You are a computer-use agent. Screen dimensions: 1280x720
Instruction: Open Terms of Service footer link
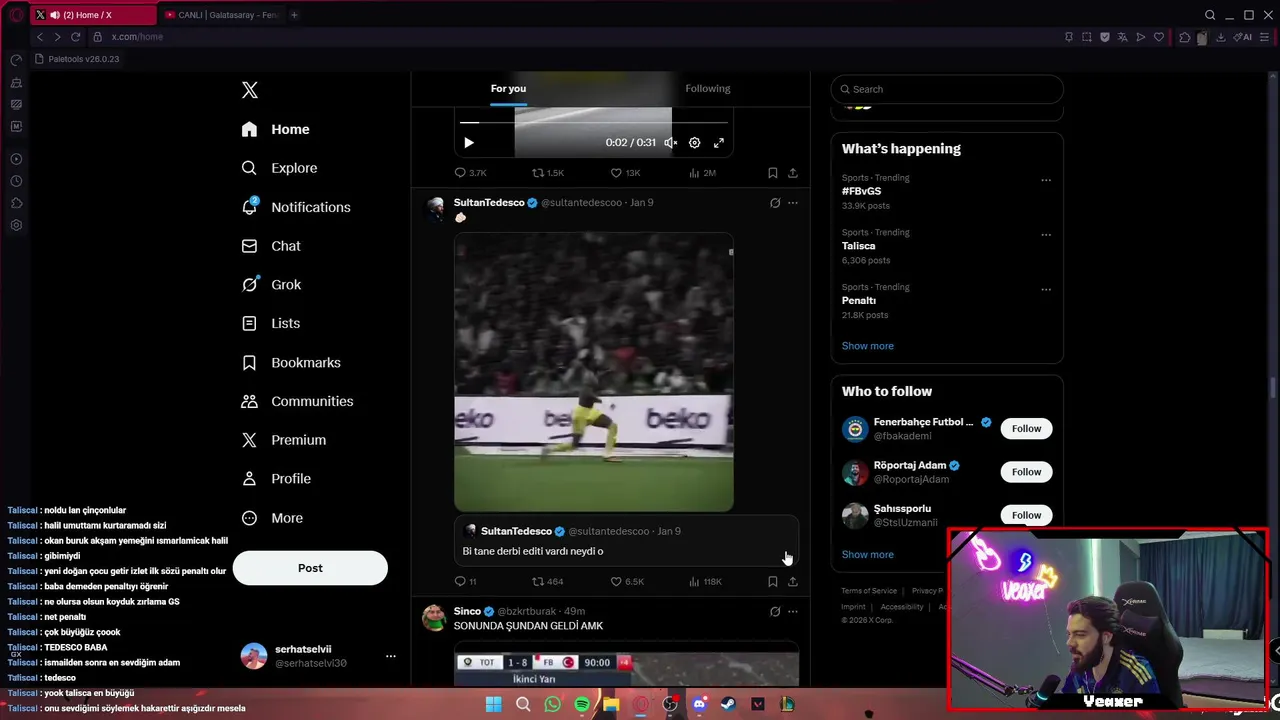[869, 591]
